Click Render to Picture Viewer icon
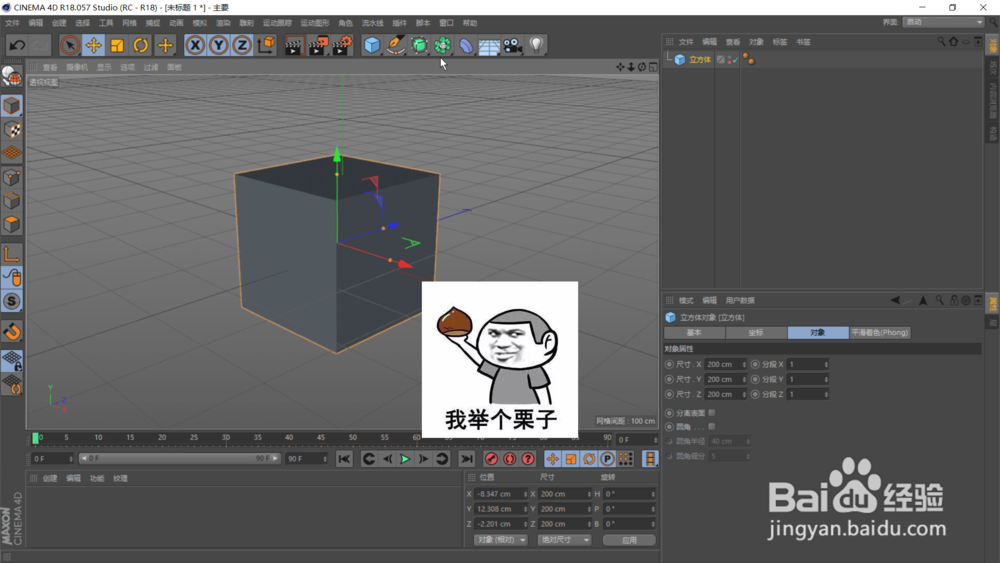 (x=318, y=45)
